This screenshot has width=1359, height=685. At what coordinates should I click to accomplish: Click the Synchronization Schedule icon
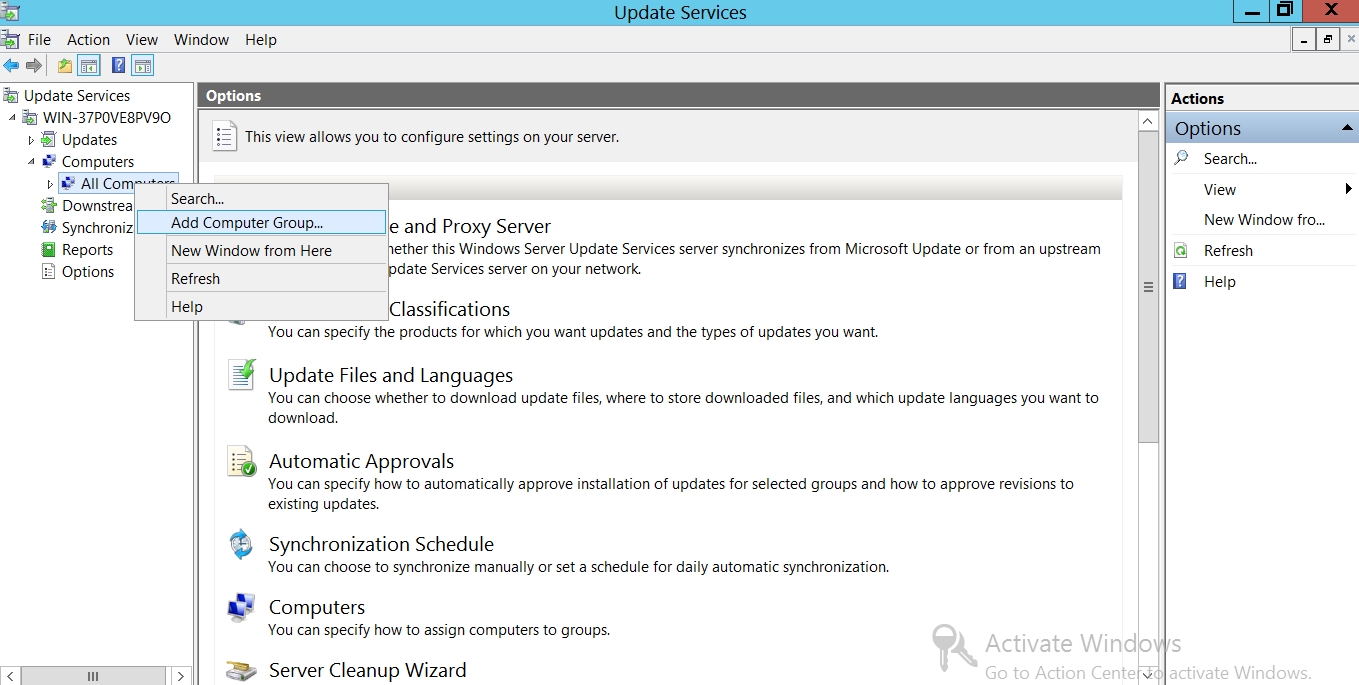click(x=242, y=545)
